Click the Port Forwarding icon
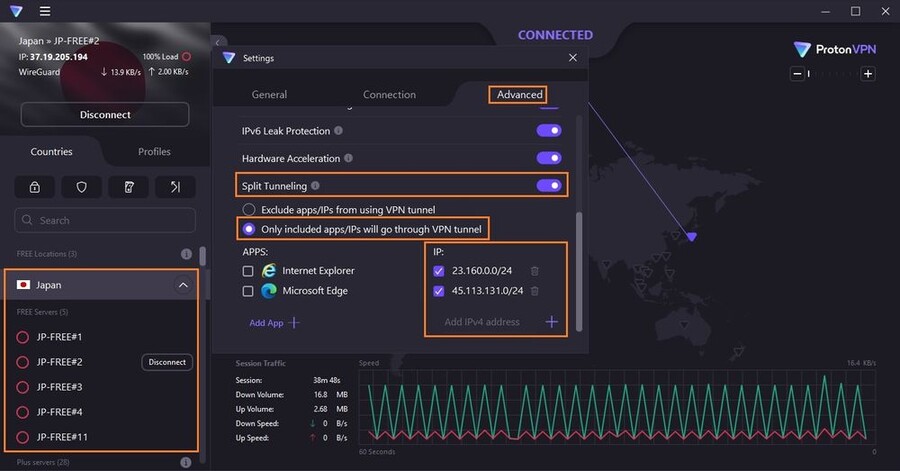Image resolution: width=900 pixels, height=471 pixels. [176, 187]
